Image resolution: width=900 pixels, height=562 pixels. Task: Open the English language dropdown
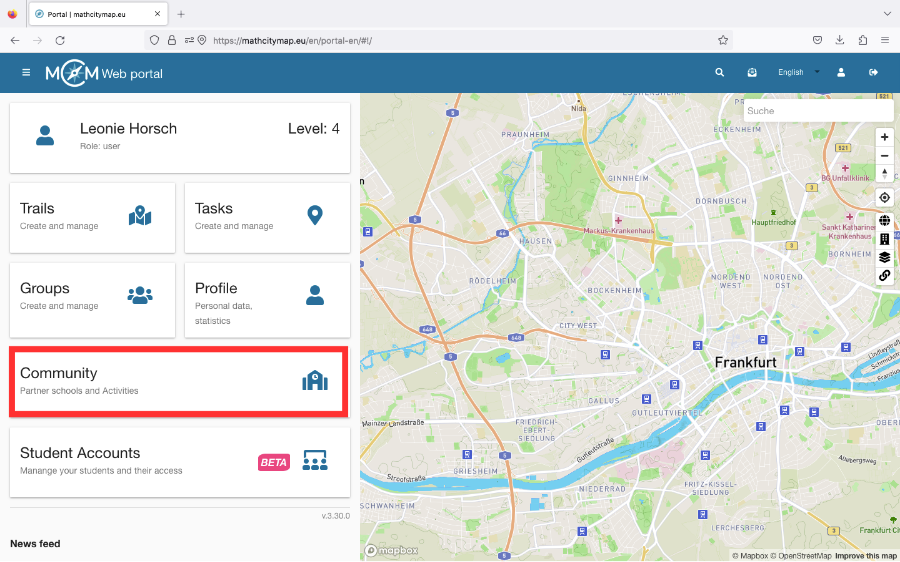[798, 73]
